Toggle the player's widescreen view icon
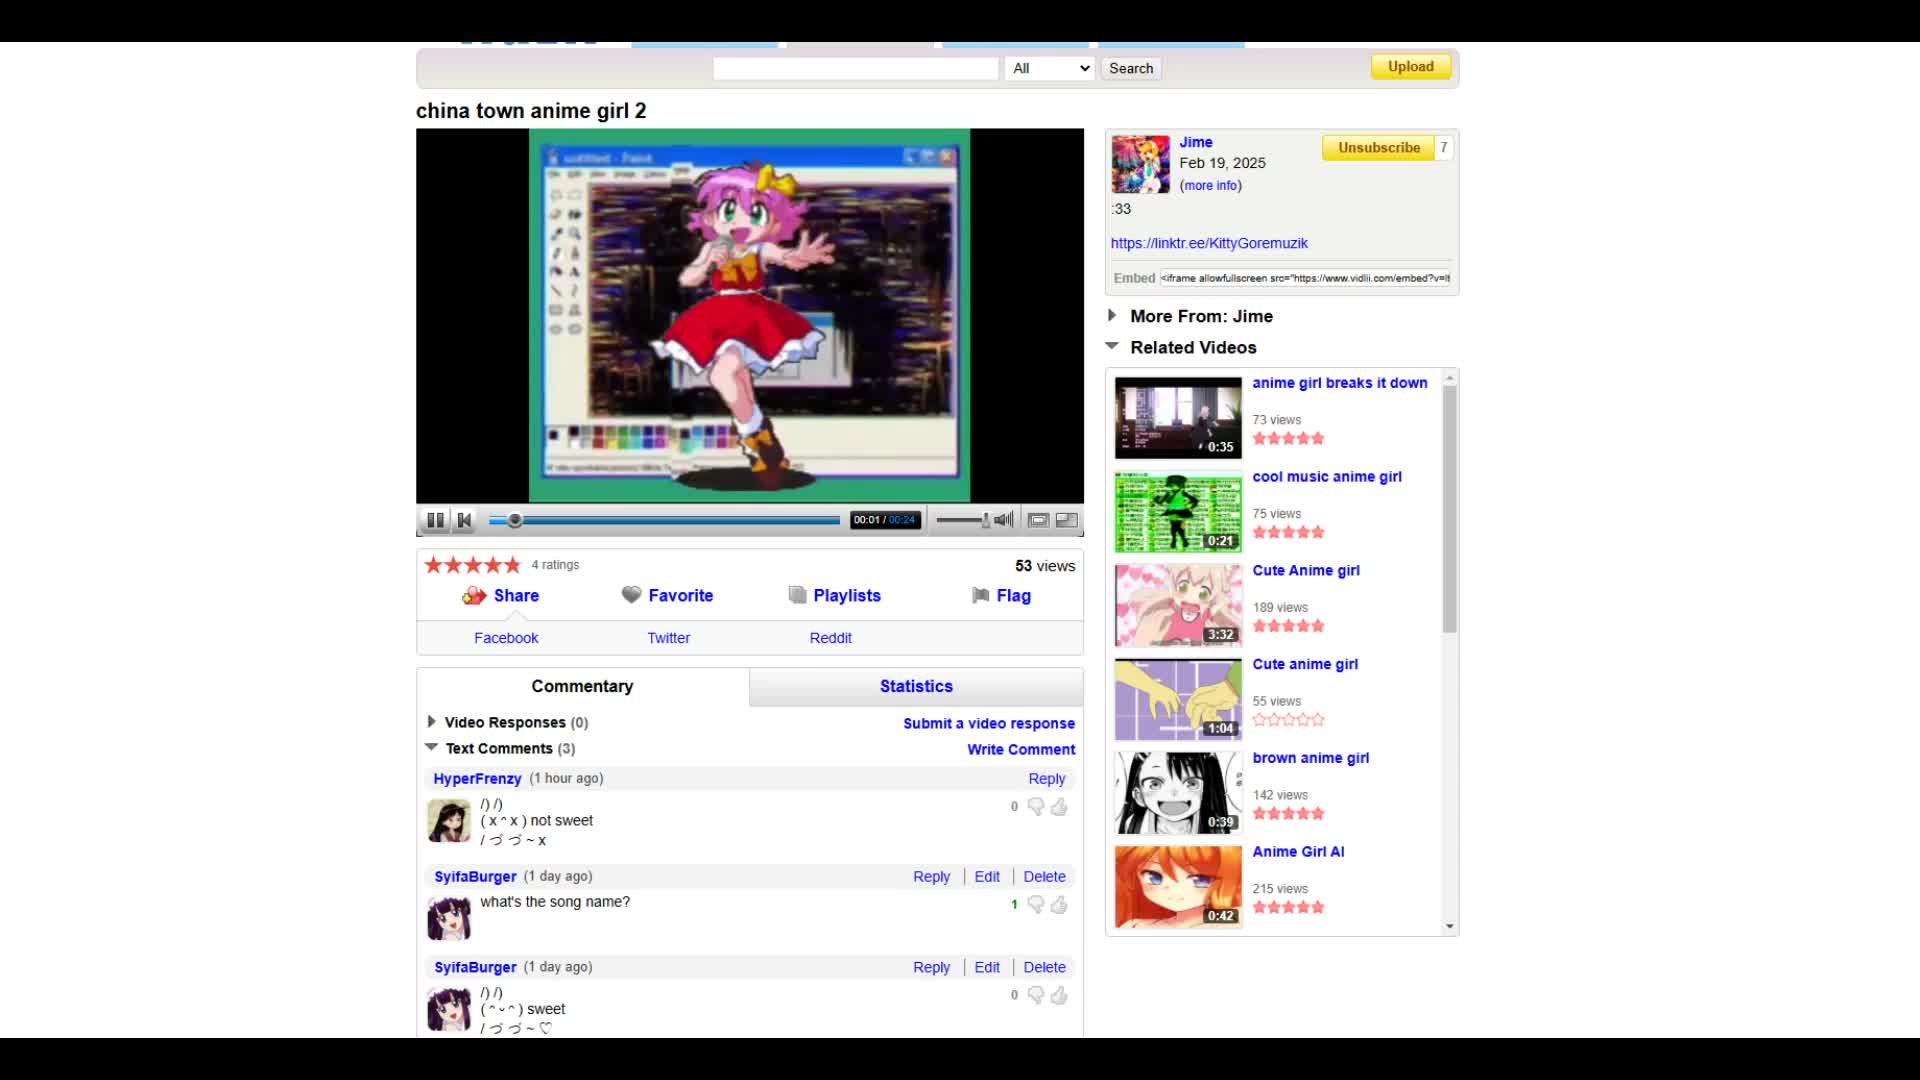 click(1038, 520)
